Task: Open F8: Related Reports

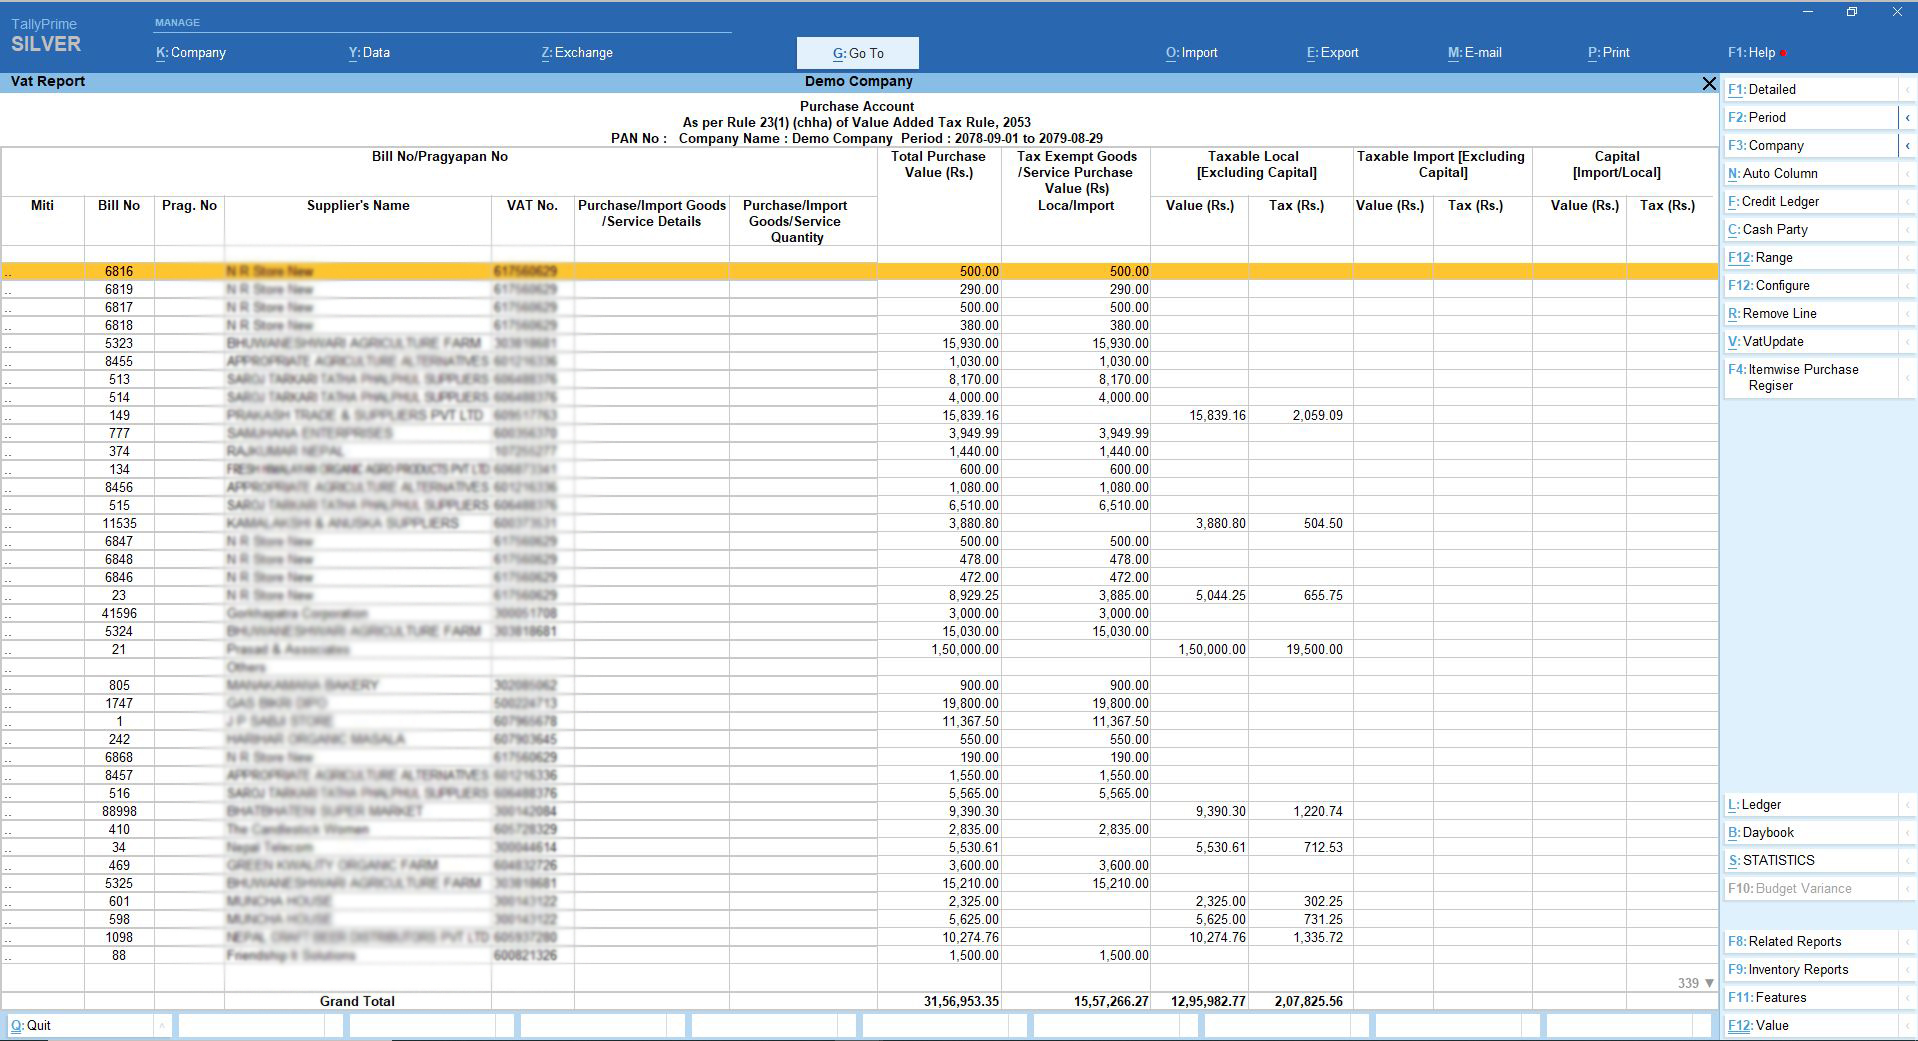Action: click(1810, 941)
